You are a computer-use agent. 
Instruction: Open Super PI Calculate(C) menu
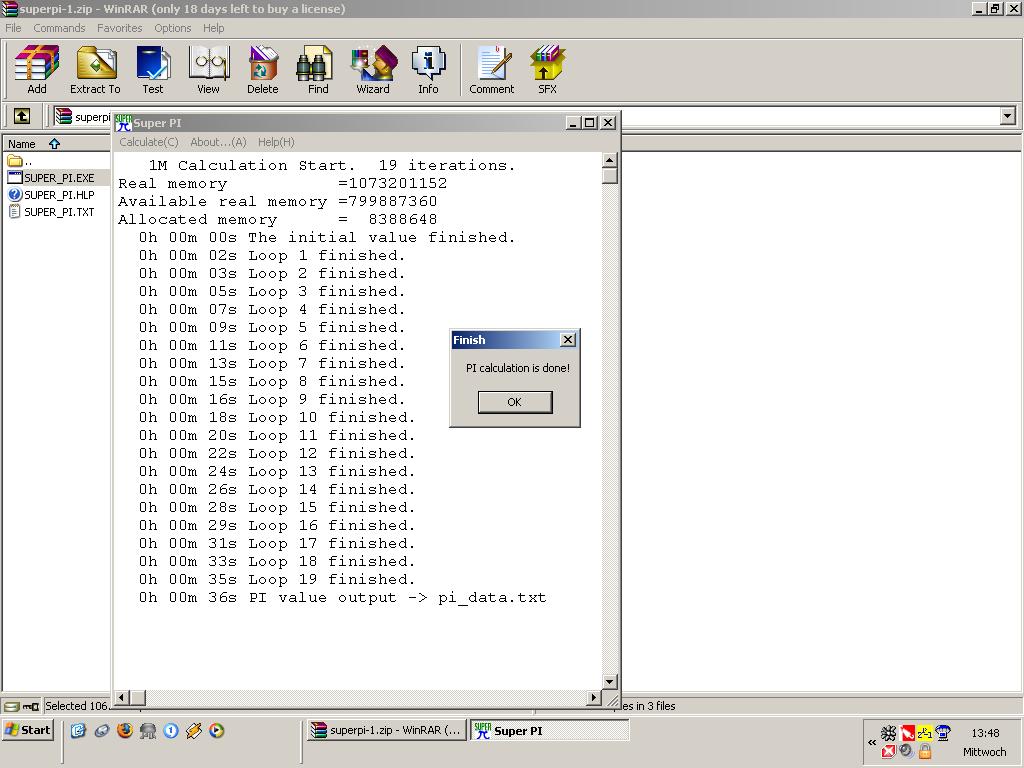pos(149,142)
